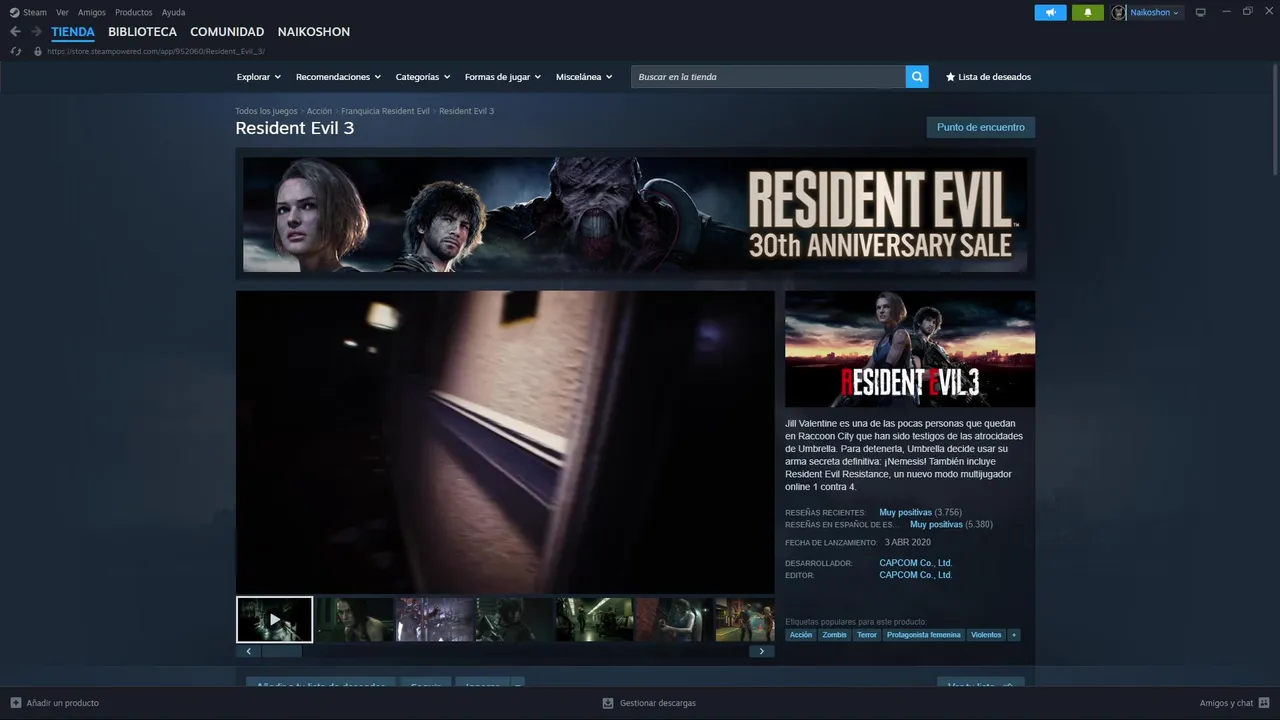This screenshot has width=1280, height=720.
Task: Open developer CAPCOM Co., Ltd. link
Action: click(x=915, y=563)
